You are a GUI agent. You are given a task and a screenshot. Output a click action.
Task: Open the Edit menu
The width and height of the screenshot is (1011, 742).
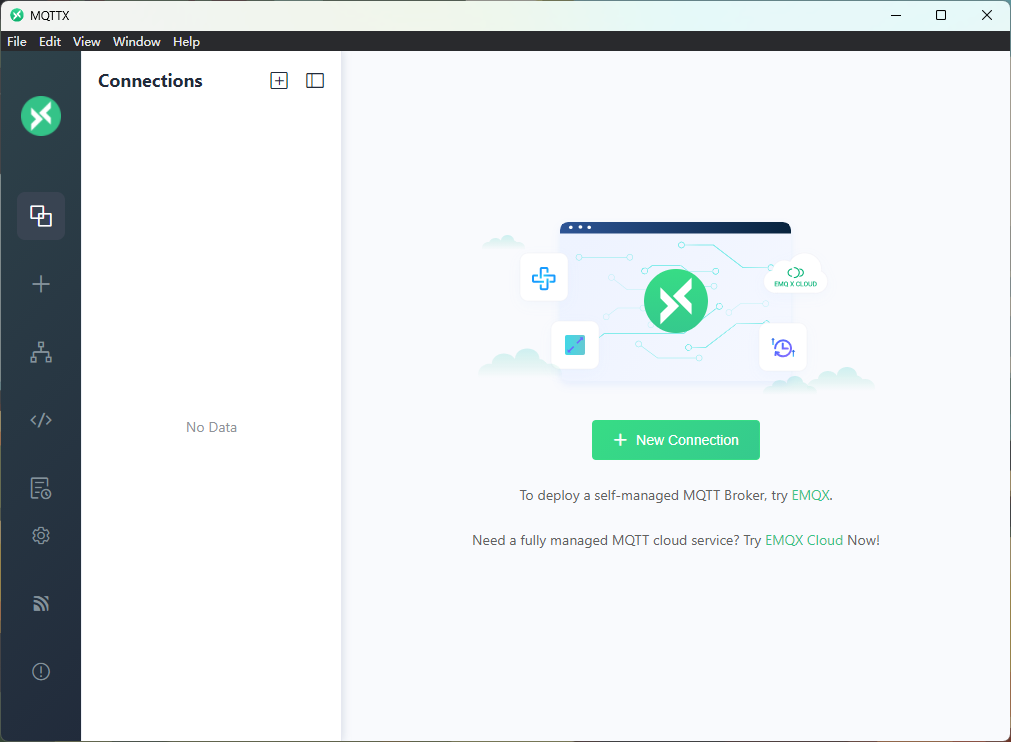50,42
